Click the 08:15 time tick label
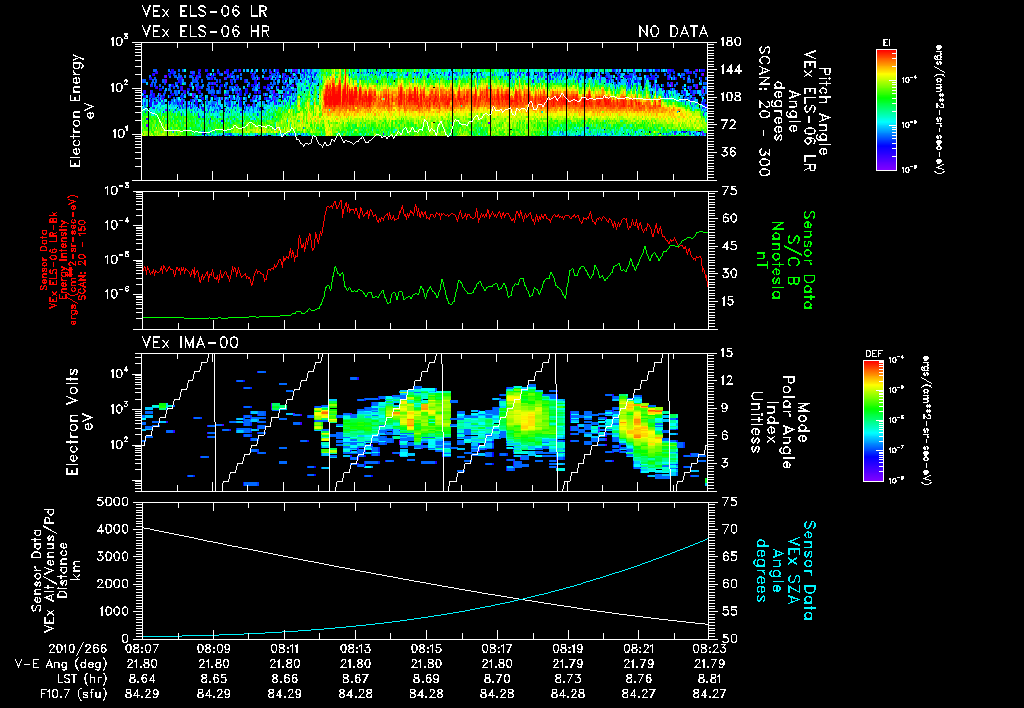 (426, 649)
